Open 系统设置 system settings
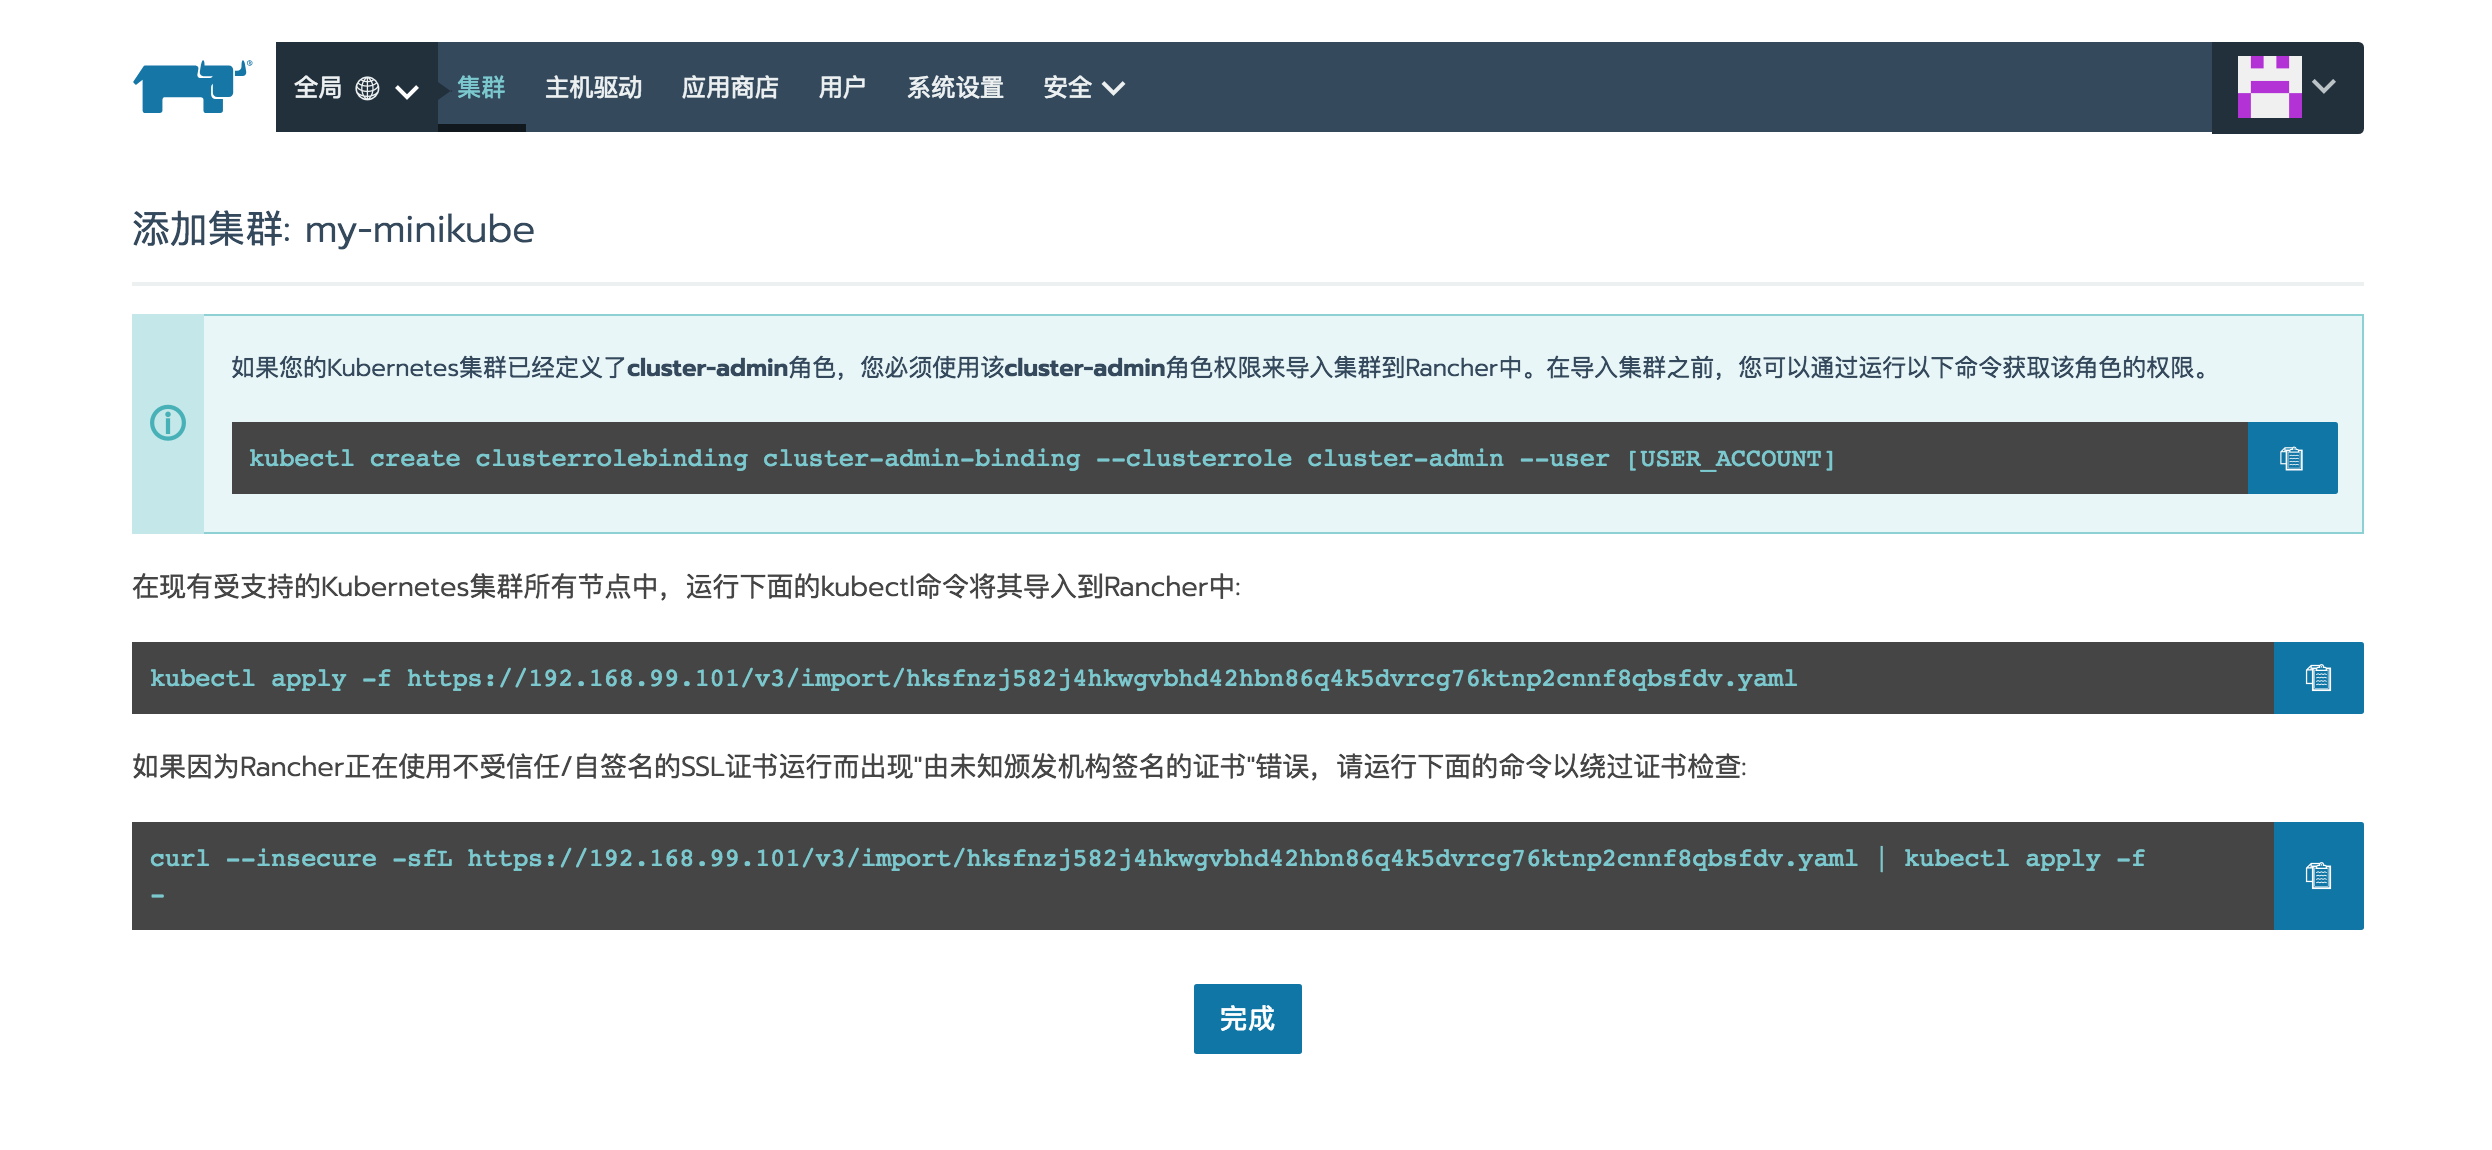 pos(955,88)
